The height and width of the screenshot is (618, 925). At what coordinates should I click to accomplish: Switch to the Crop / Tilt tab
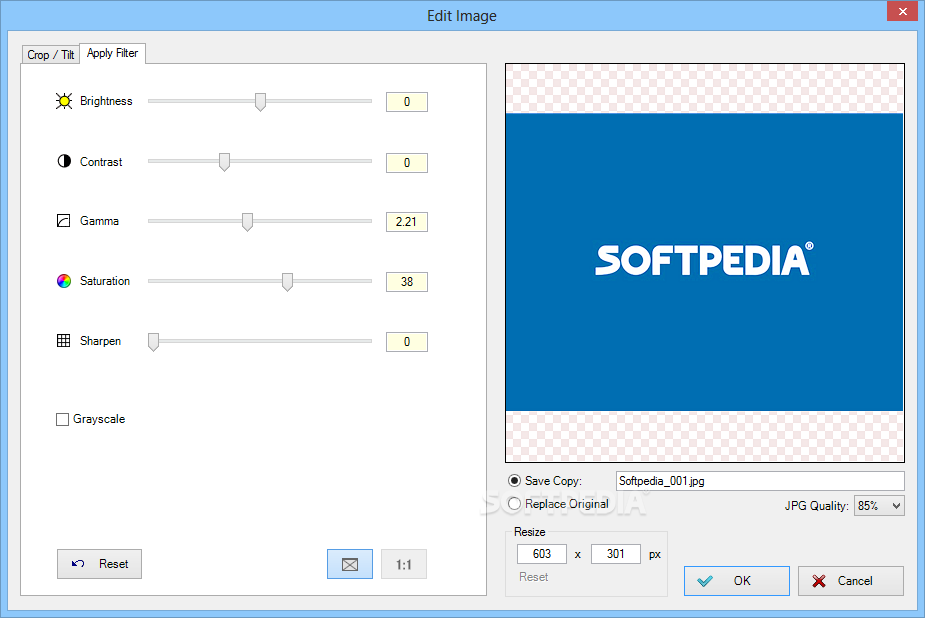[x=51, y=55]
